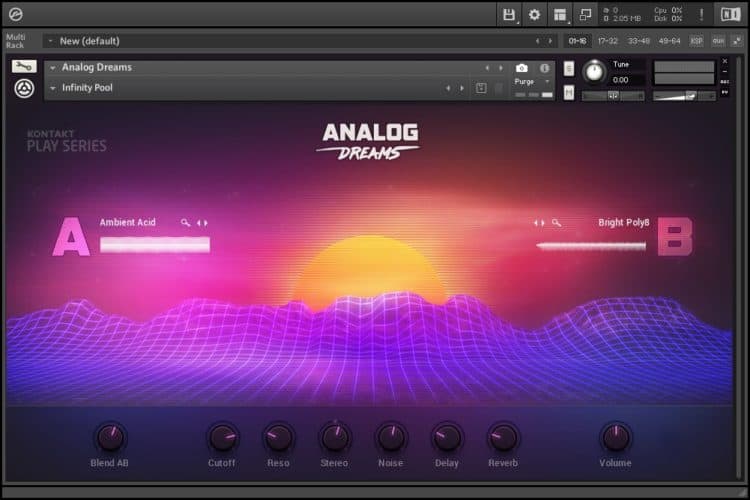Select the large A sound source
Image resolution: width=750 pixels, height=500 pixels.
click(71, 239)
